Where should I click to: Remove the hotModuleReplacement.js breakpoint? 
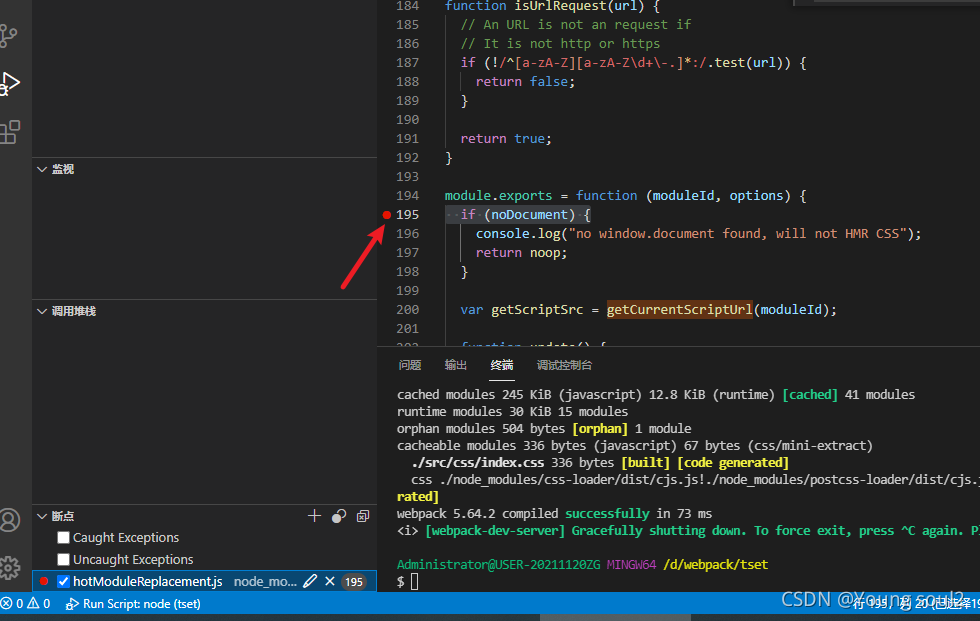[x=330, y=581]
